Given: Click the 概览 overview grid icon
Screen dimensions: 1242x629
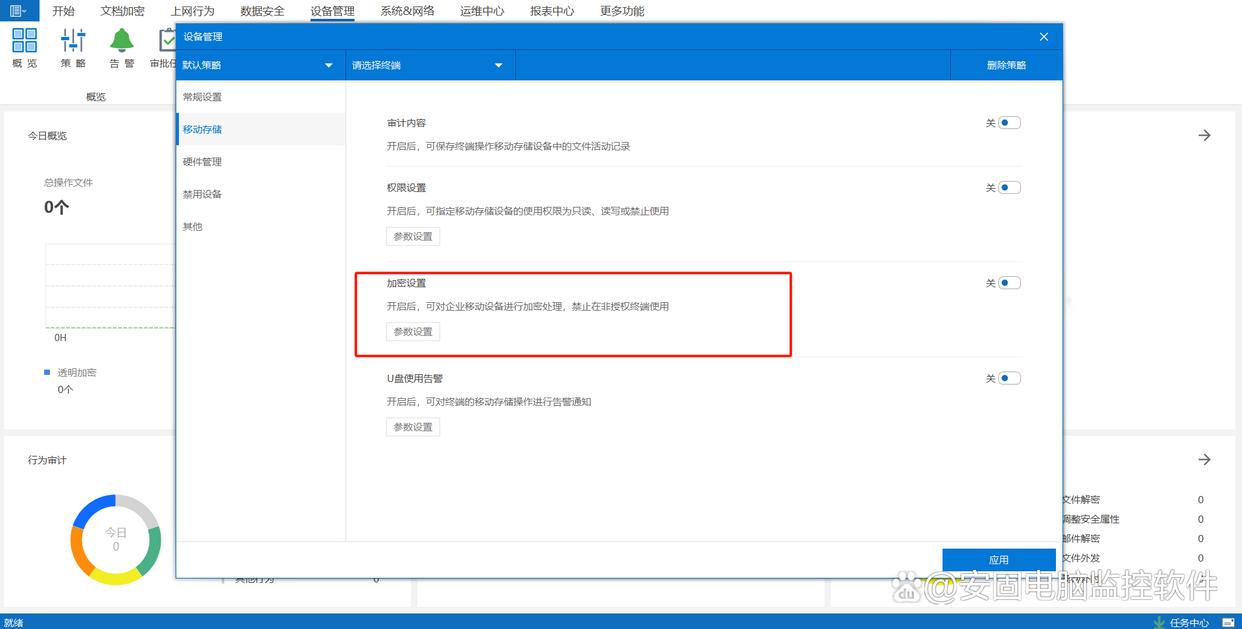Looking at the screenshot, I should pyautogui.click(x=24, y=40).
